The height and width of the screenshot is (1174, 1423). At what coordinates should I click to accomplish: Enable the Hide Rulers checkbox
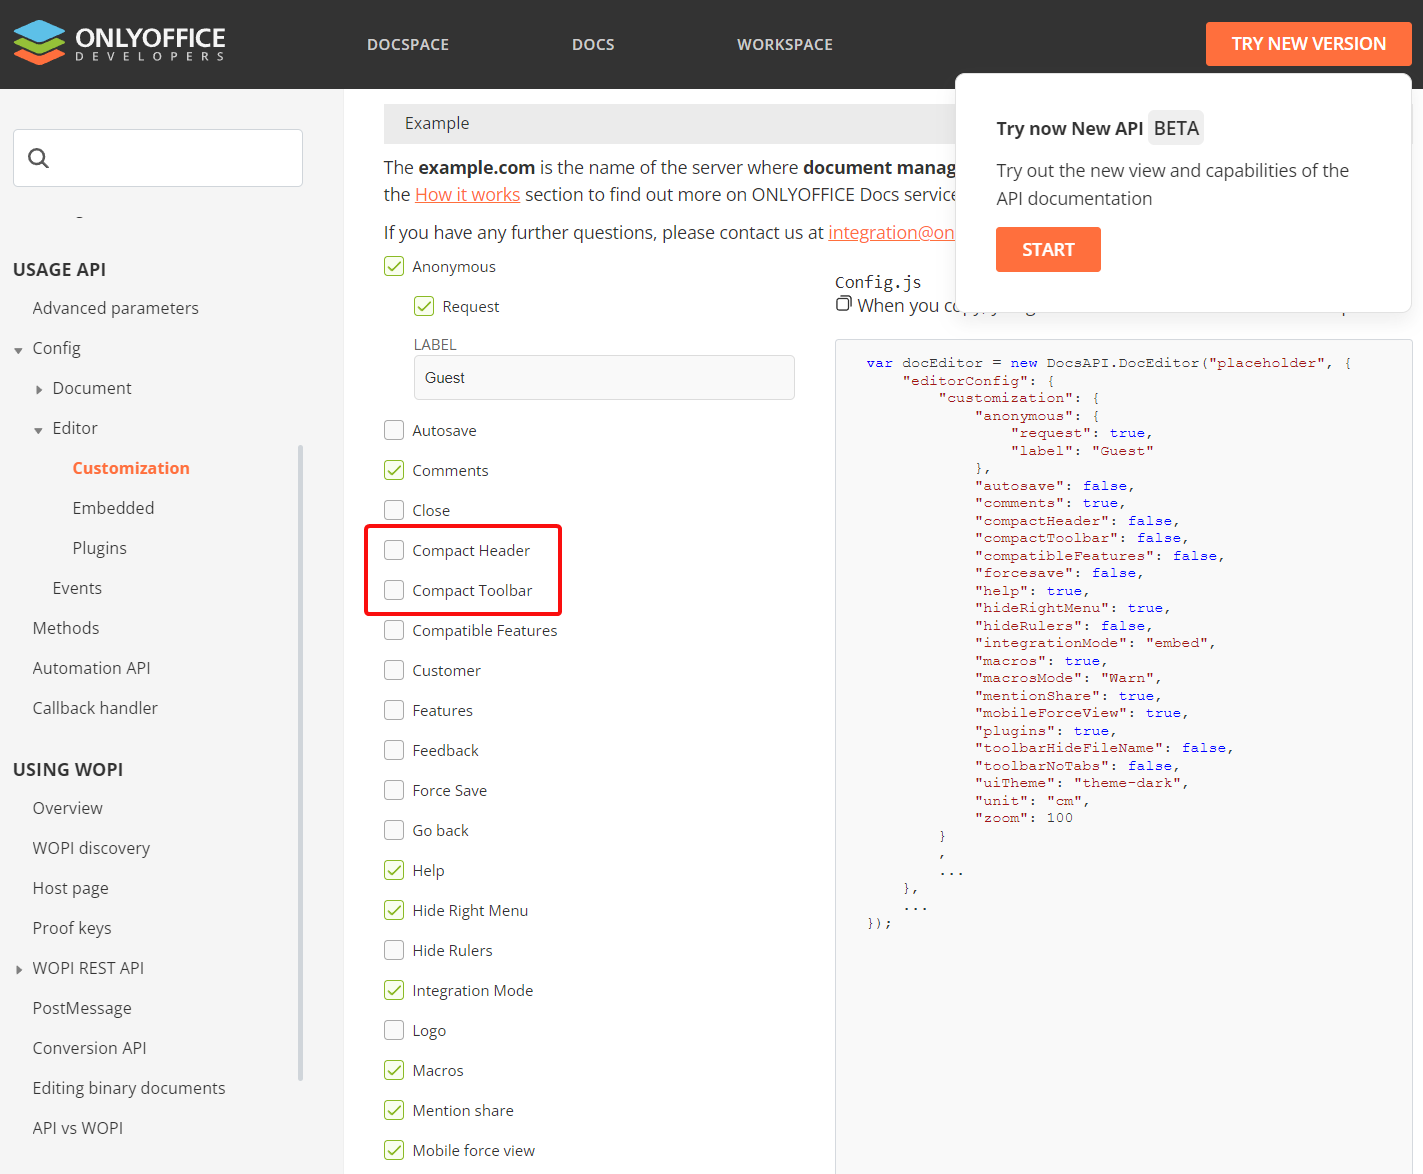(x=394, y=950)
